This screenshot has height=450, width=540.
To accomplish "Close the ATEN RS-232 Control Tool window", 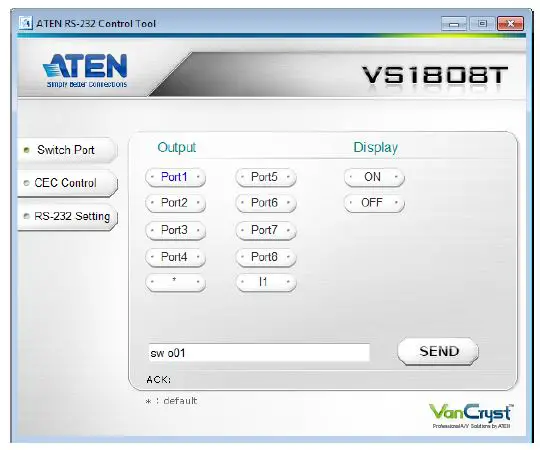I will pos(510,24).
